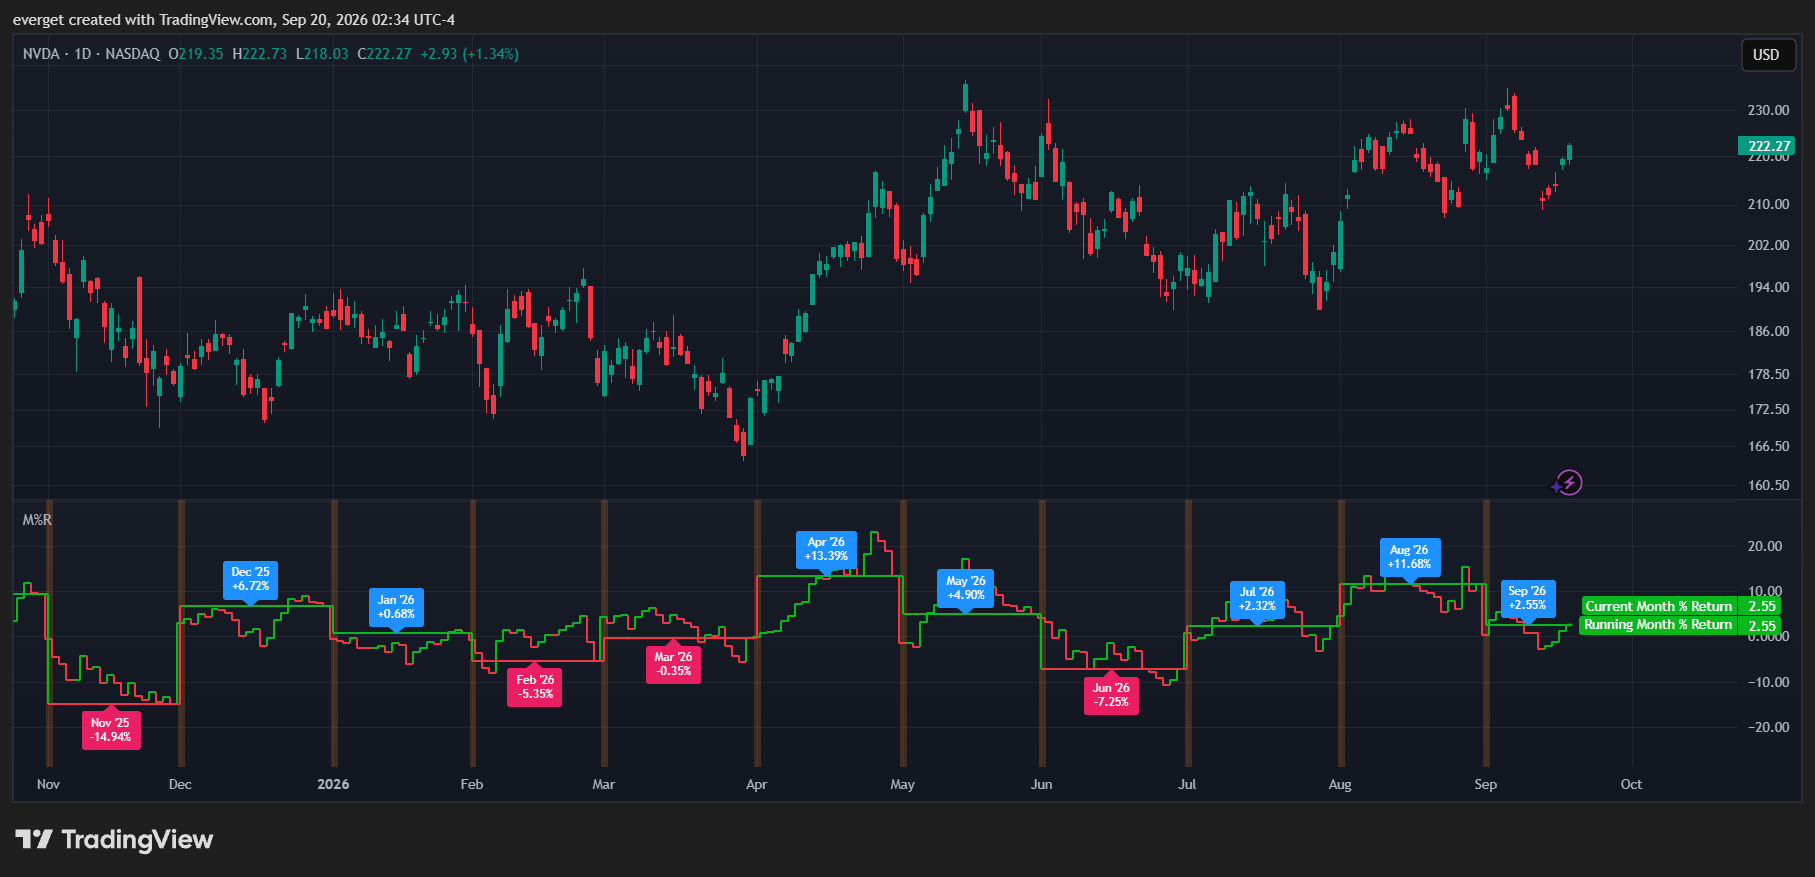Click the Feb '26 -5.35% label
1815x877 pixels.
click(535, 687)
